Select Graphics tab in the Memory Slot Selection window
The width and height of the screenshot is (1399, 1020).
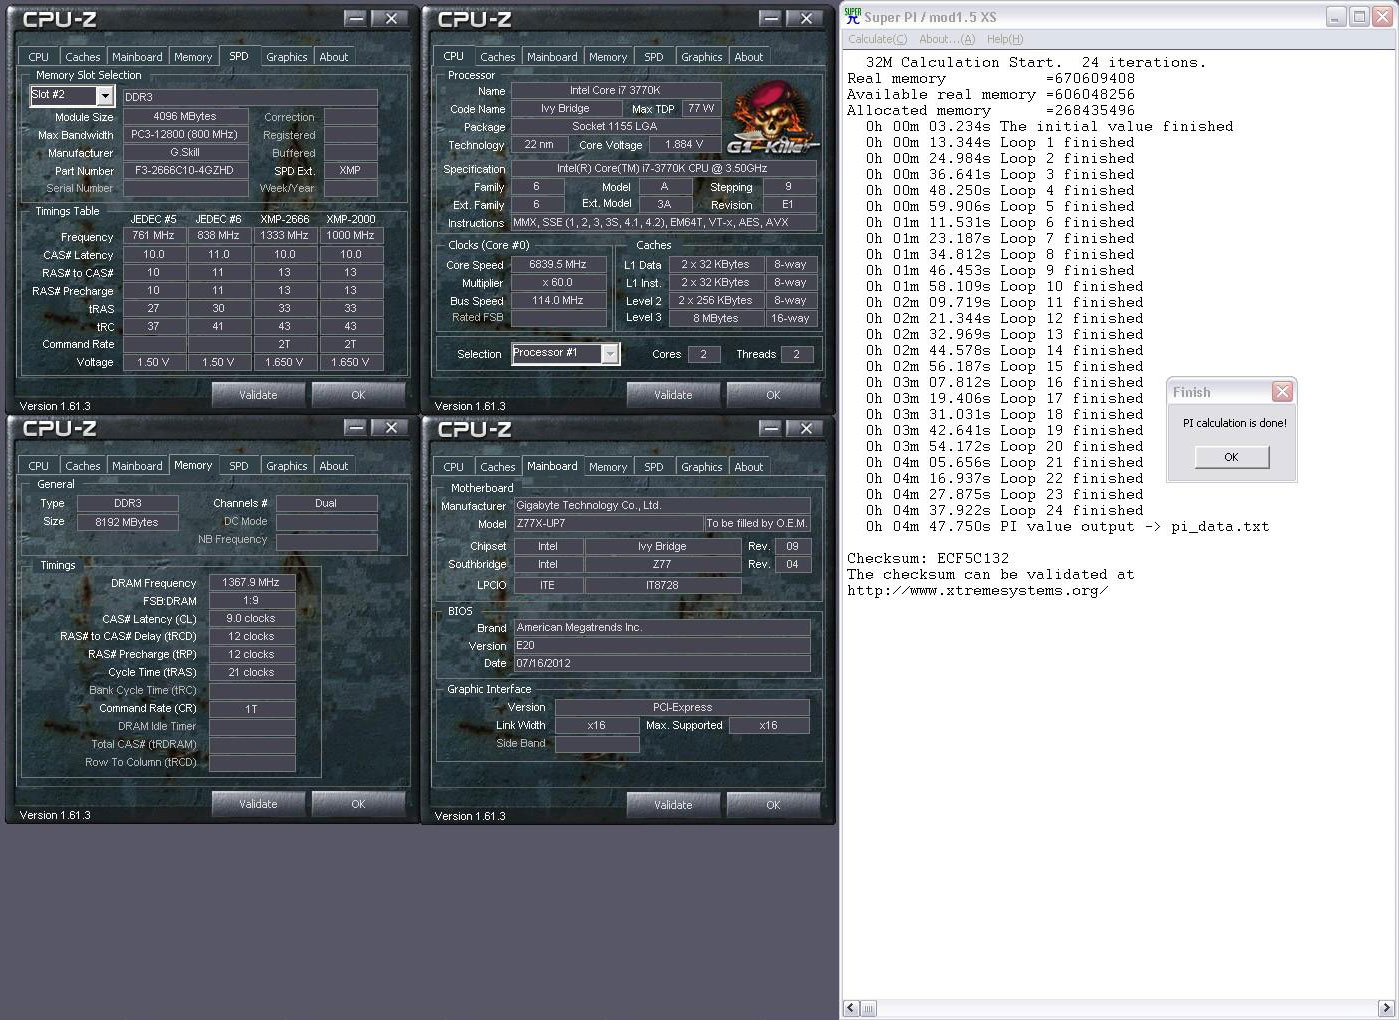click(x=287, y=57)
